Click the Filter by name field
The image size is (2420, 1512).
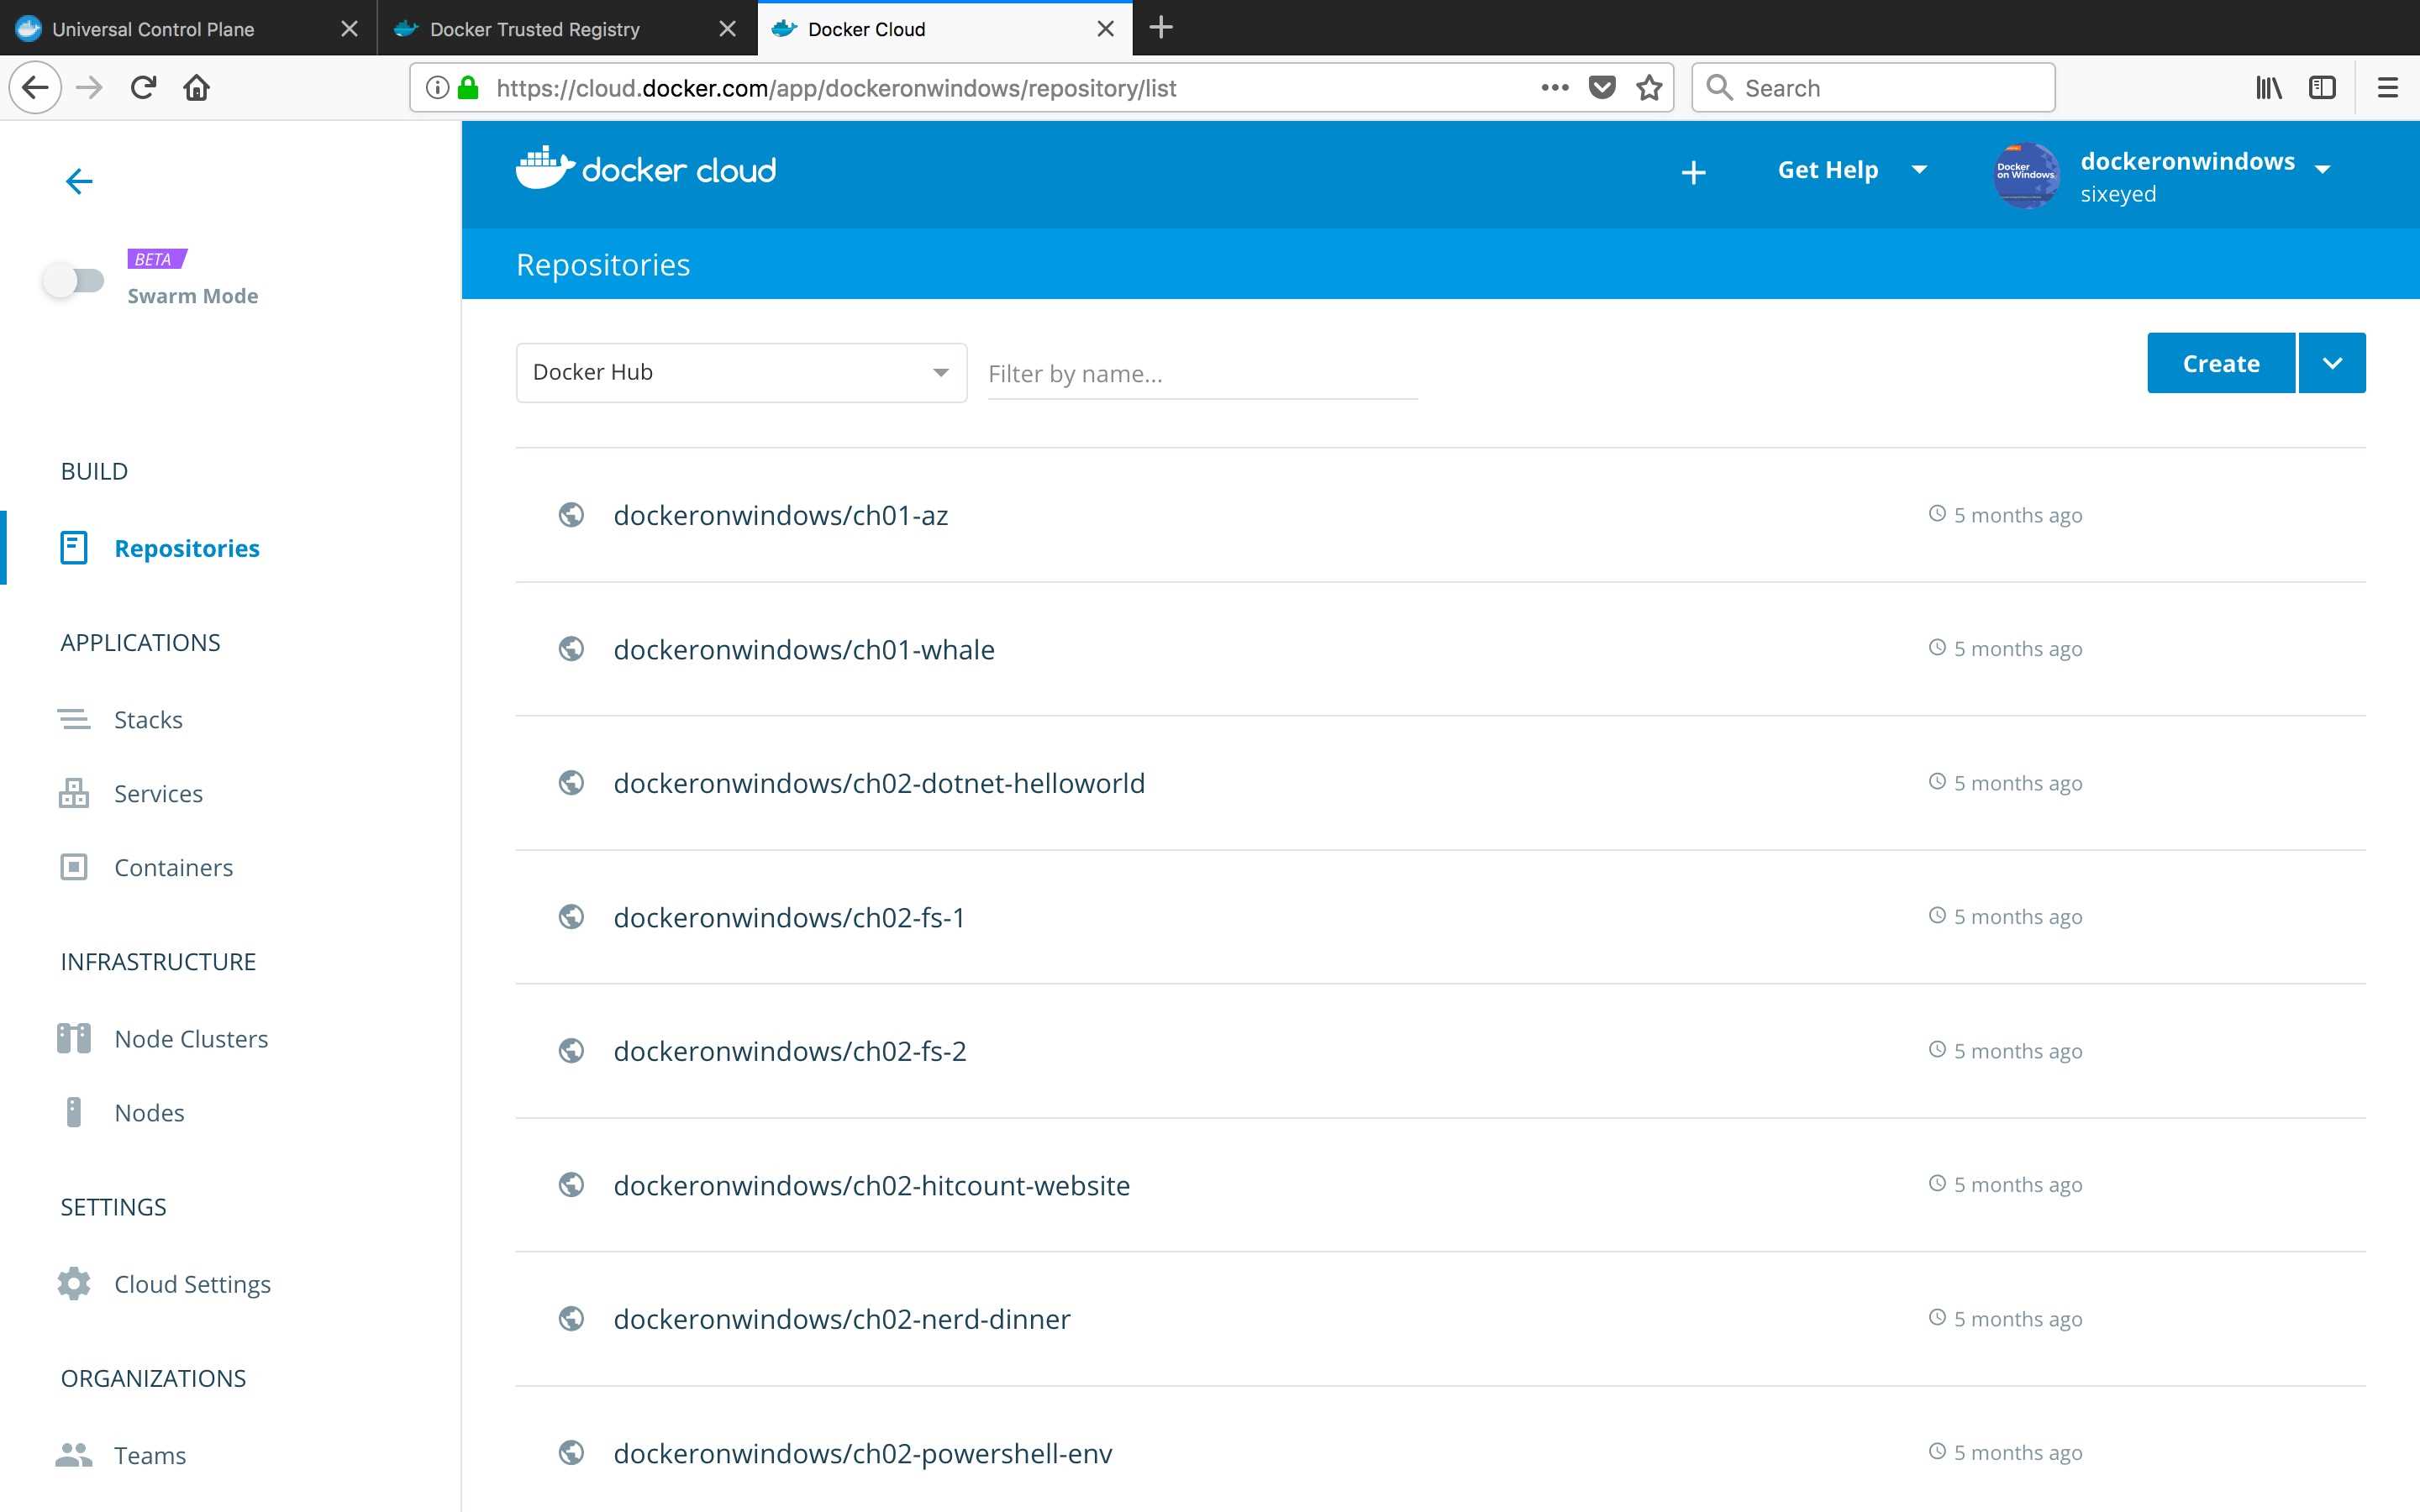(x=1200, y=373)
